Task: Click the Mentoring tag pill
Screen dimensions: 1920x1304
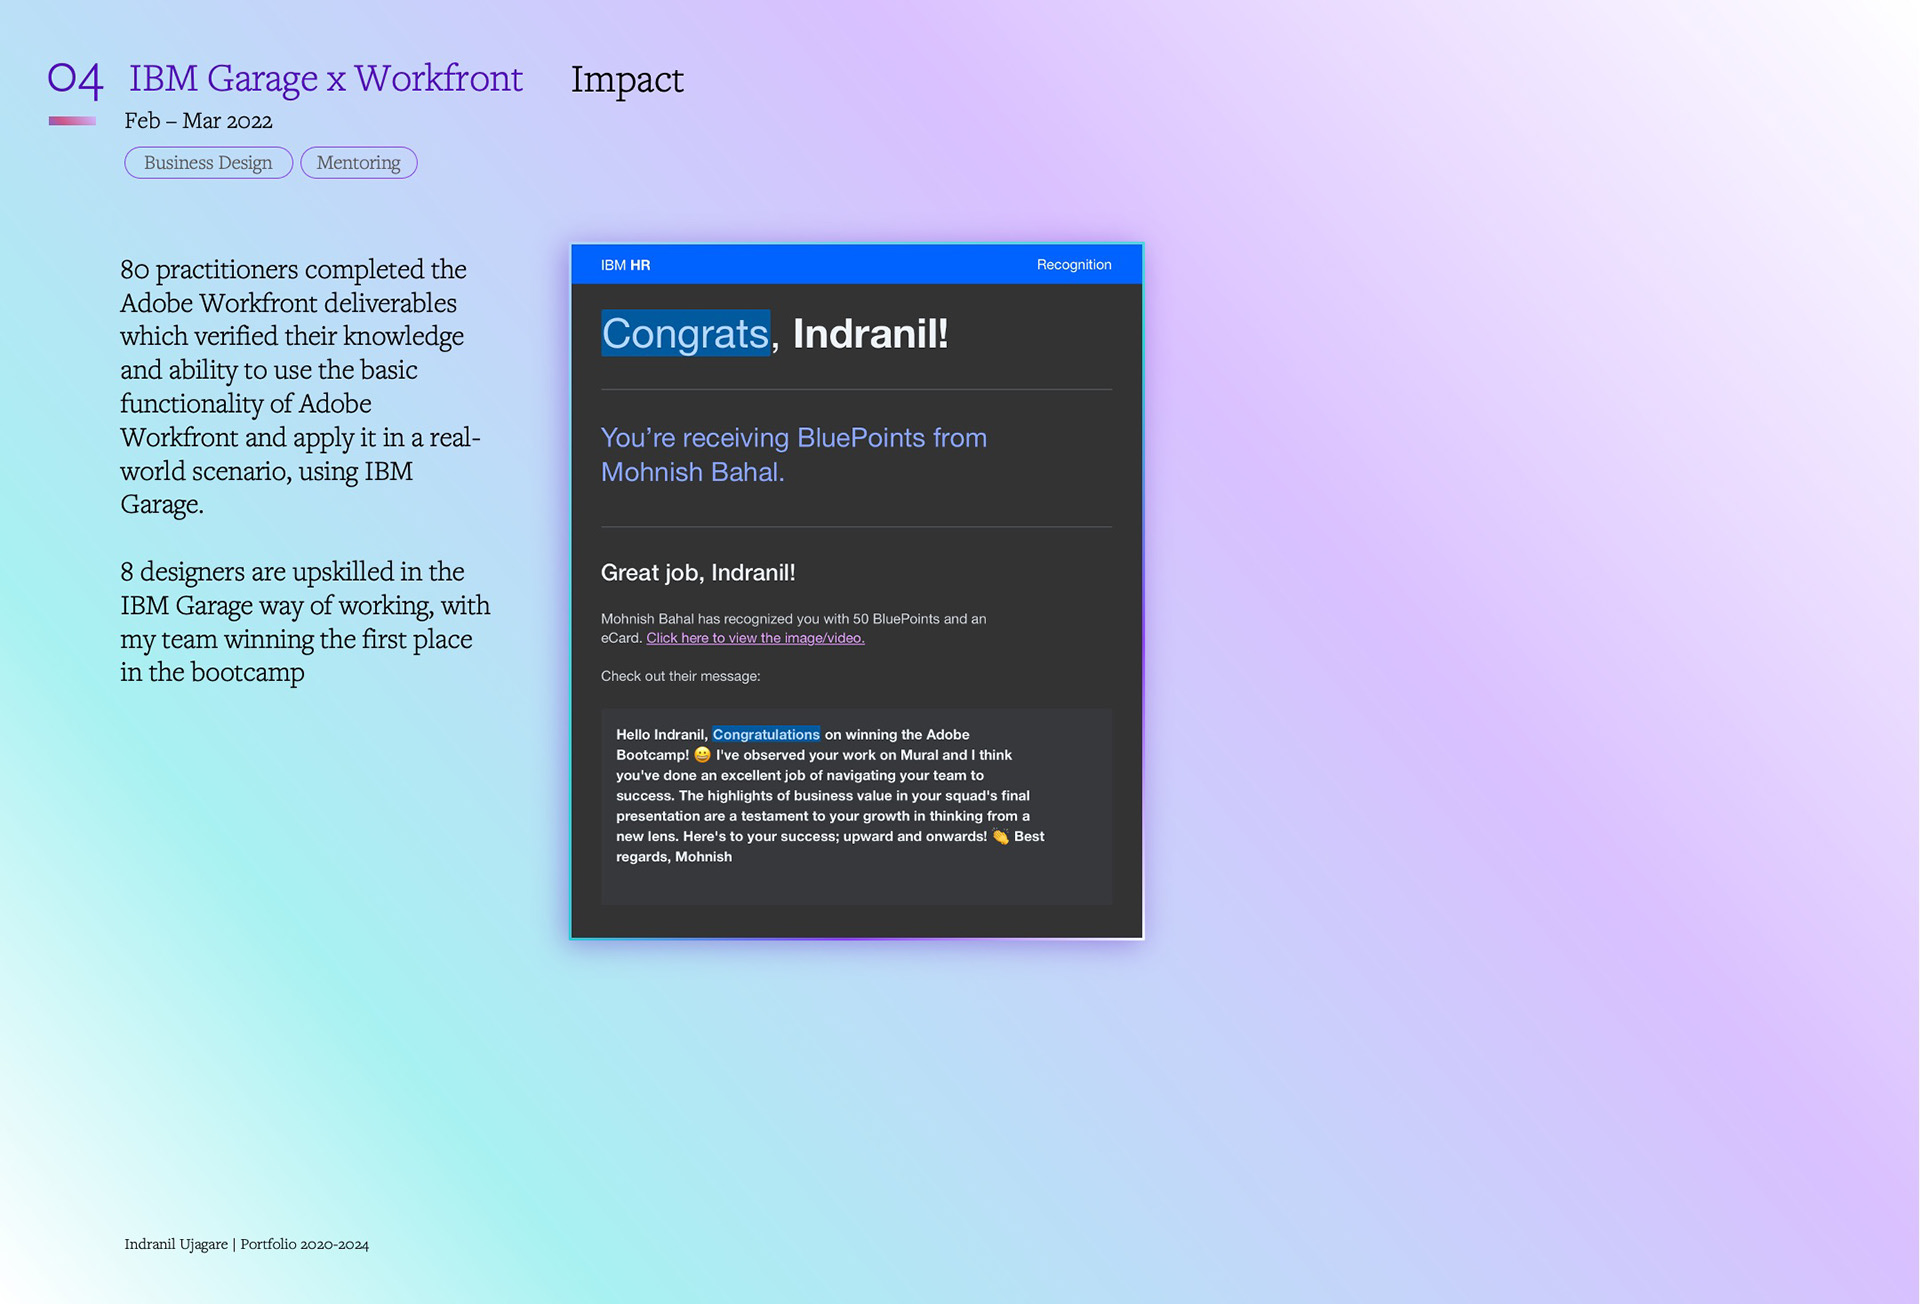Action: click(358, 163)
